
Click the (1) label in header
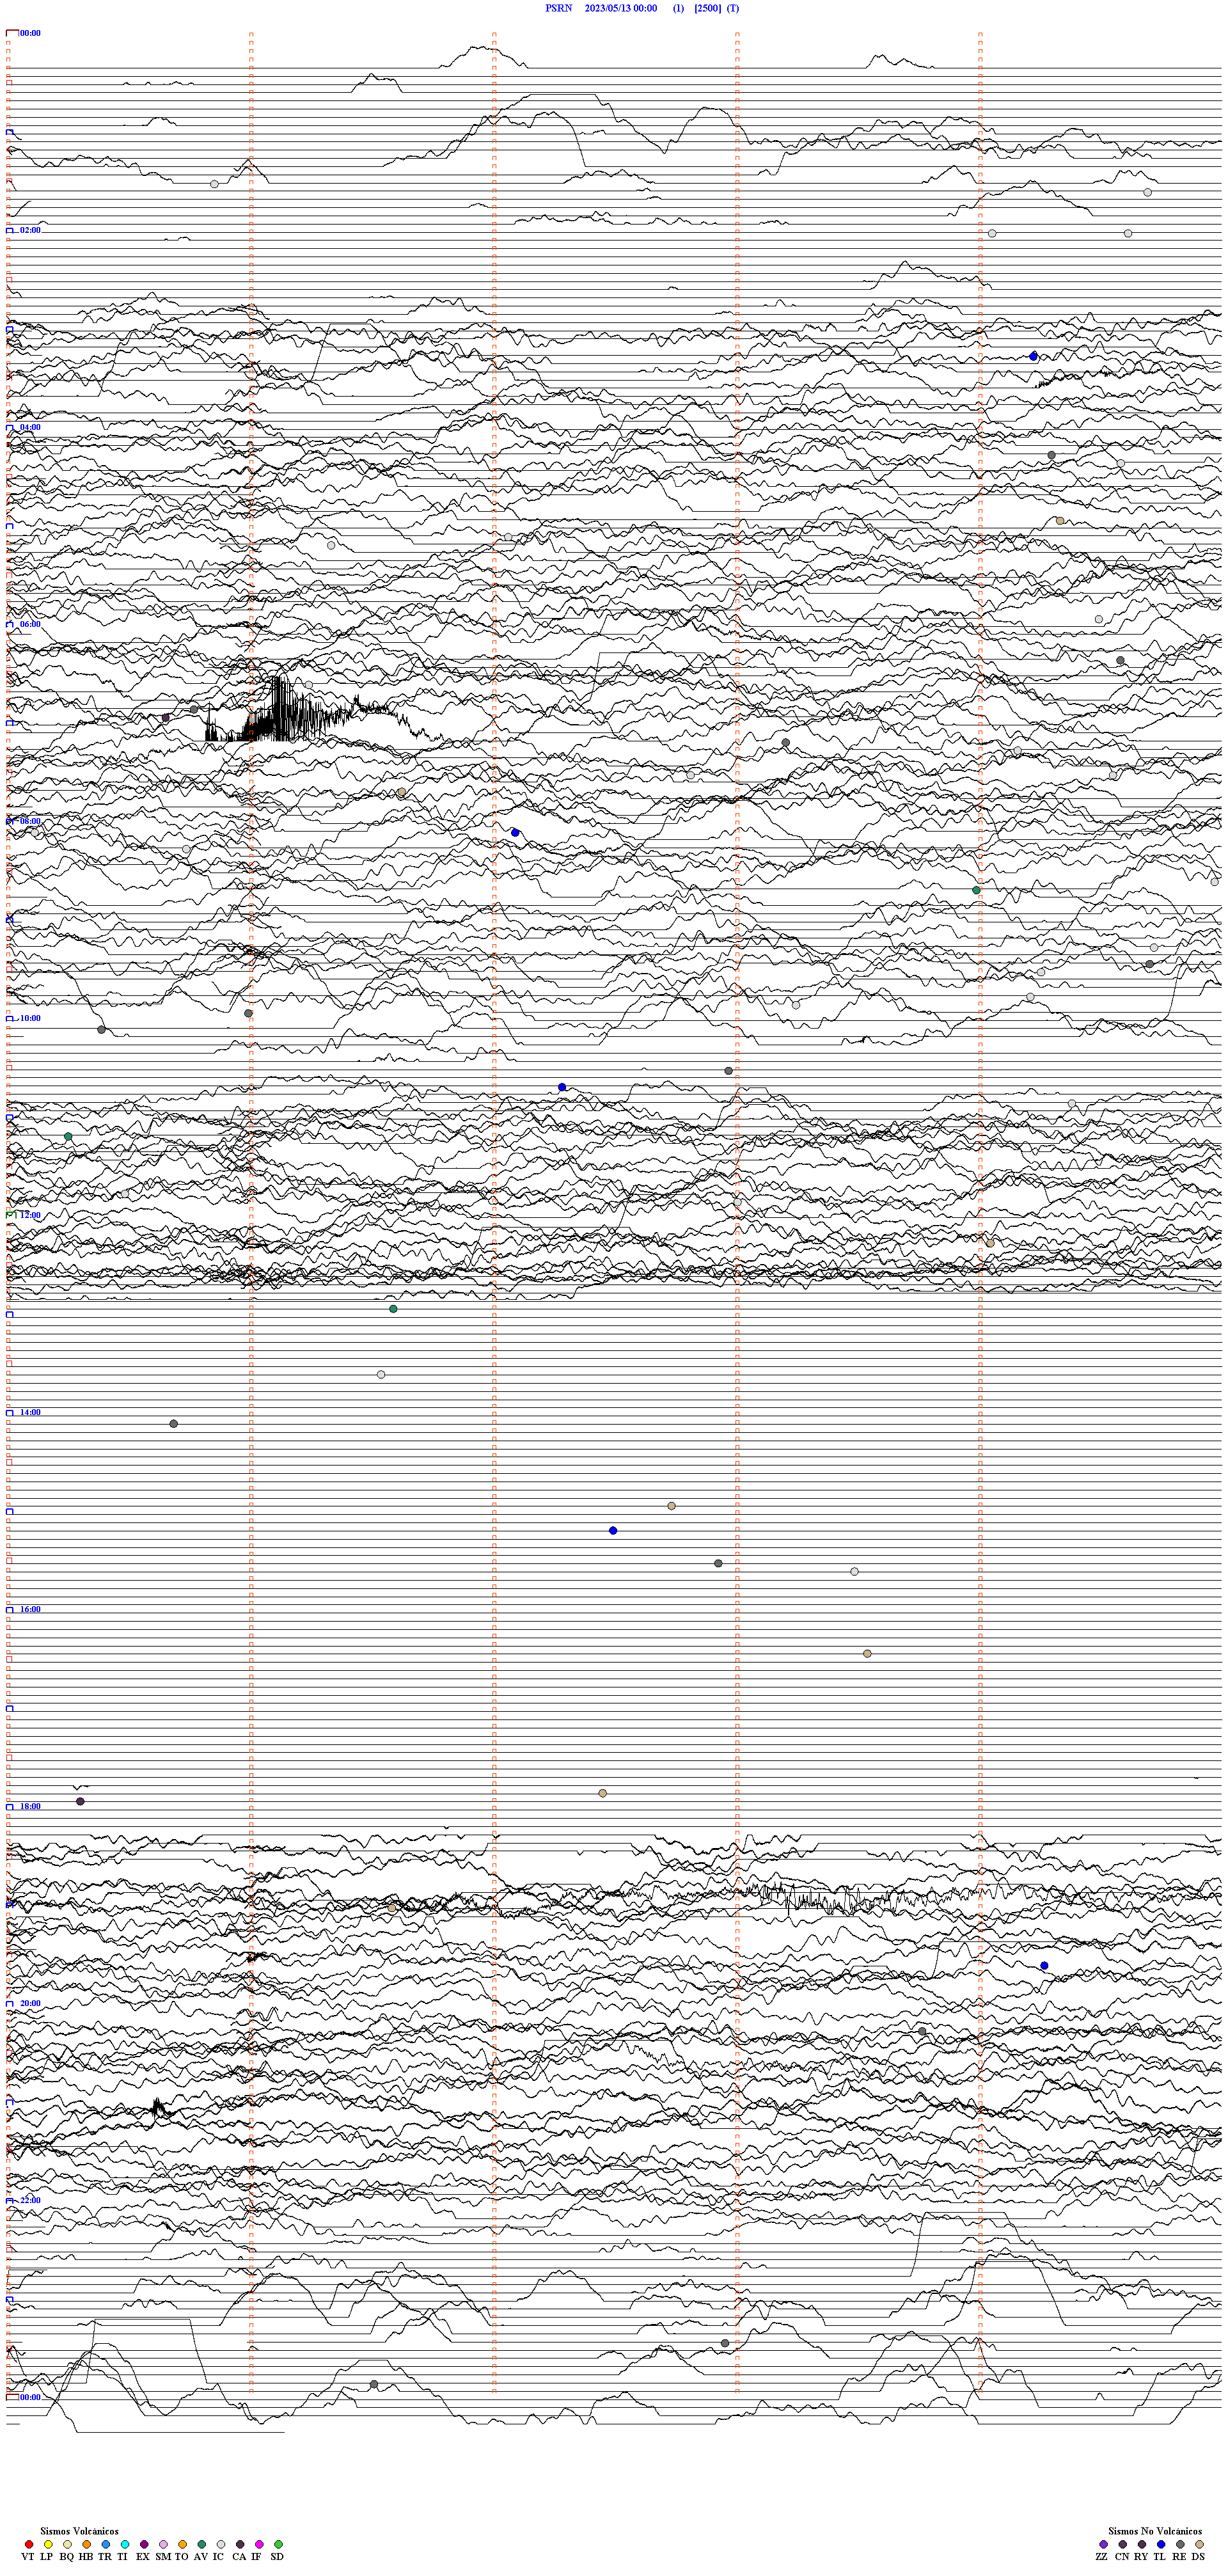[x=679, y=8]
